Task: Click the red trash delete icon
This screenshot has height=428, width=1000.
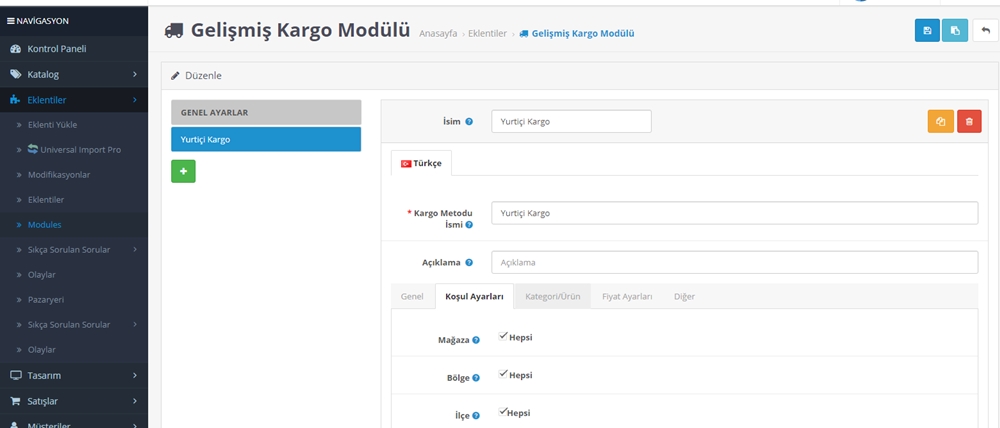Action: pos(969,121)
